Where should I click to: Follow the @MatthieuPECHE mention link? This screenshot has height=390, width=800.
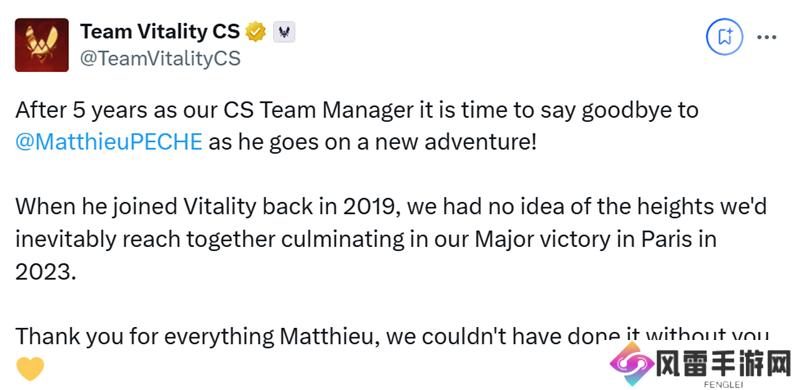tap(109, 142)
